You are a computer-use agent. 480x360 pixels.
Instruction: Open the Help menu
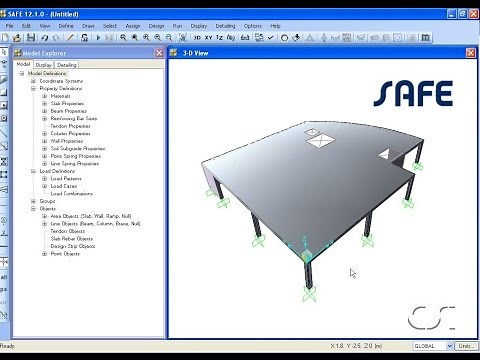coord(275,26)
